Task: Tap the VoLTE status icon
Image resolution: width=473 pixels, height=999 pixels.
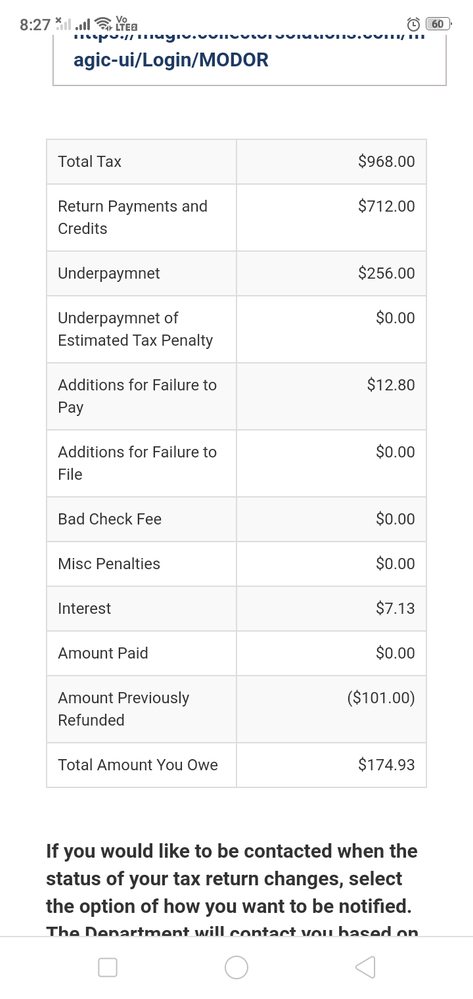Action: pos(124,24)
